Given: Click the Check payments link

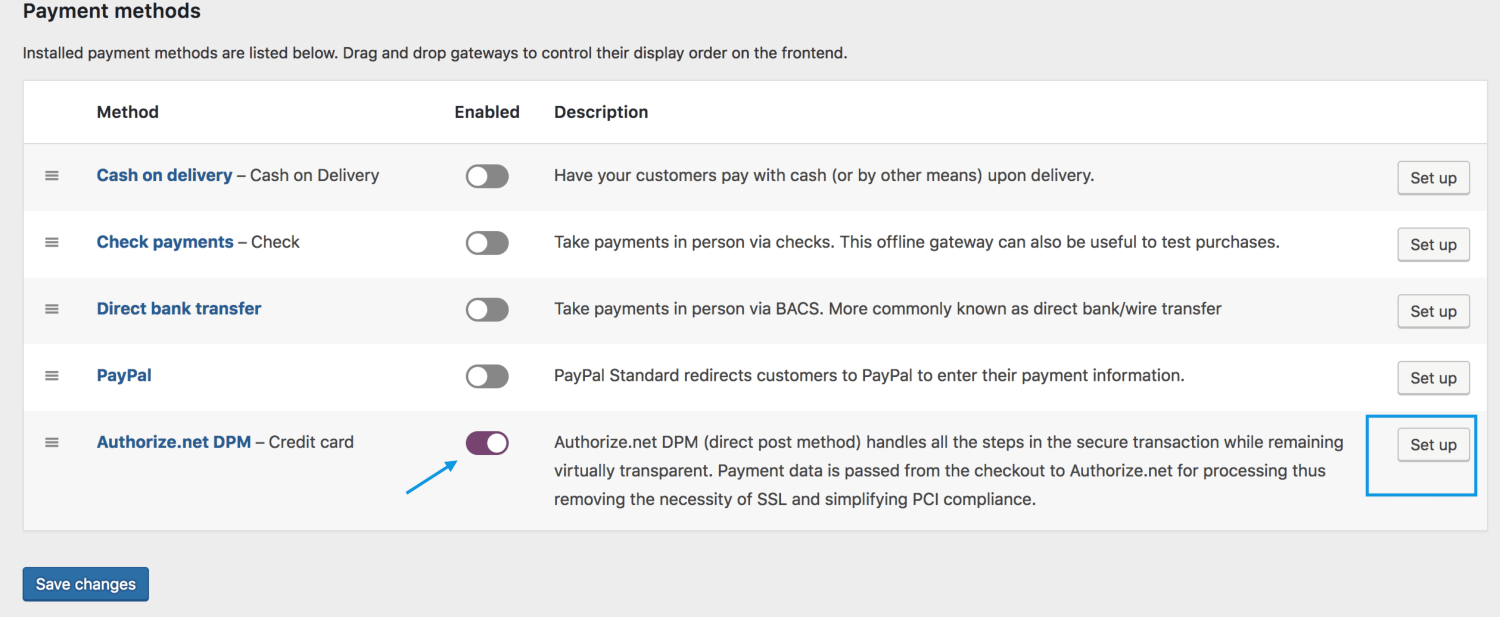Looking at the screenshot, I should click(x=165, y=242).
